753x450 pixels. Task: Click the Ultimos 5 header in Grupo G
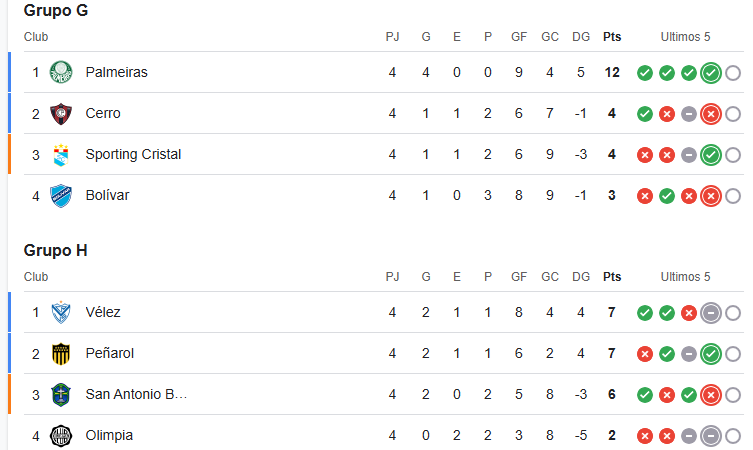(685, 37)
